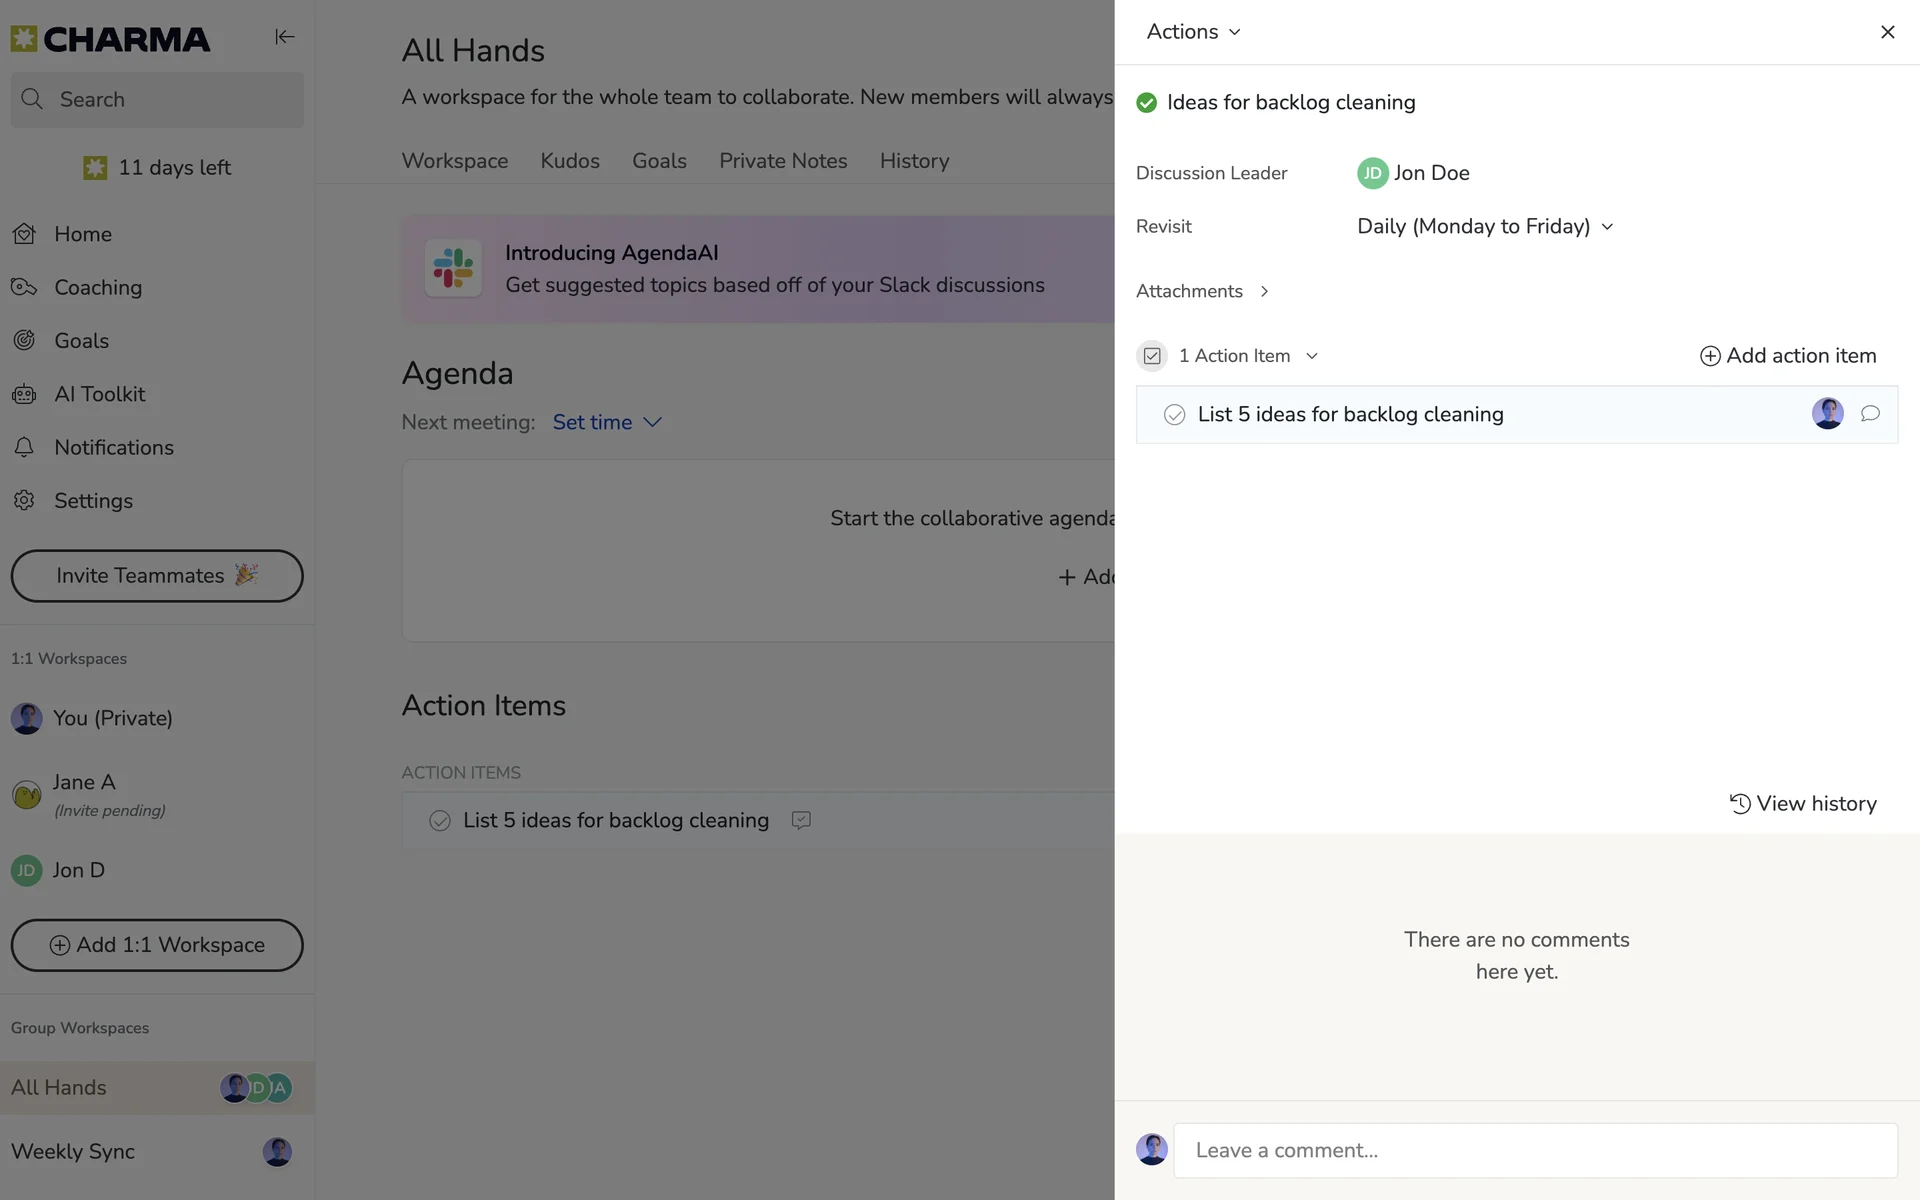Click the comment bubble icon on action item
This screenshot has width=1920, height=1200.
click(1869, 414)
